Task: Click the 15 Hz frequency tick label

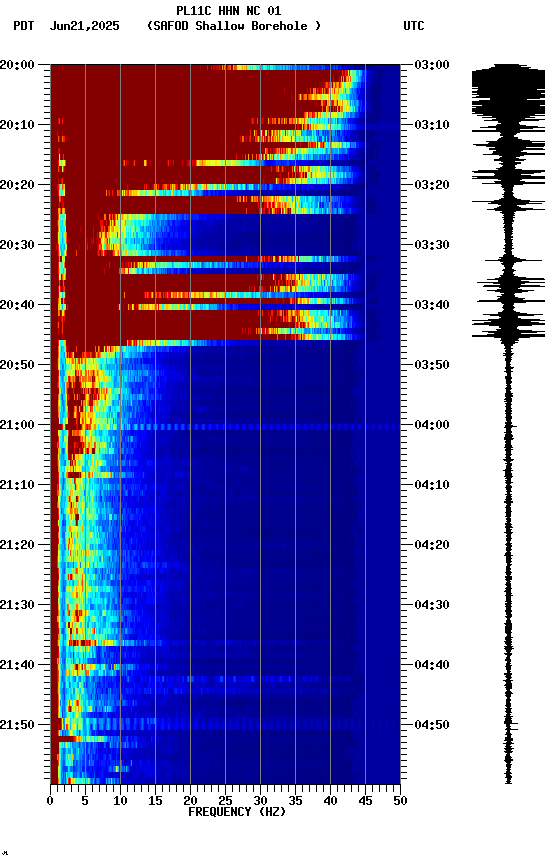Action: tap(155, 801)
